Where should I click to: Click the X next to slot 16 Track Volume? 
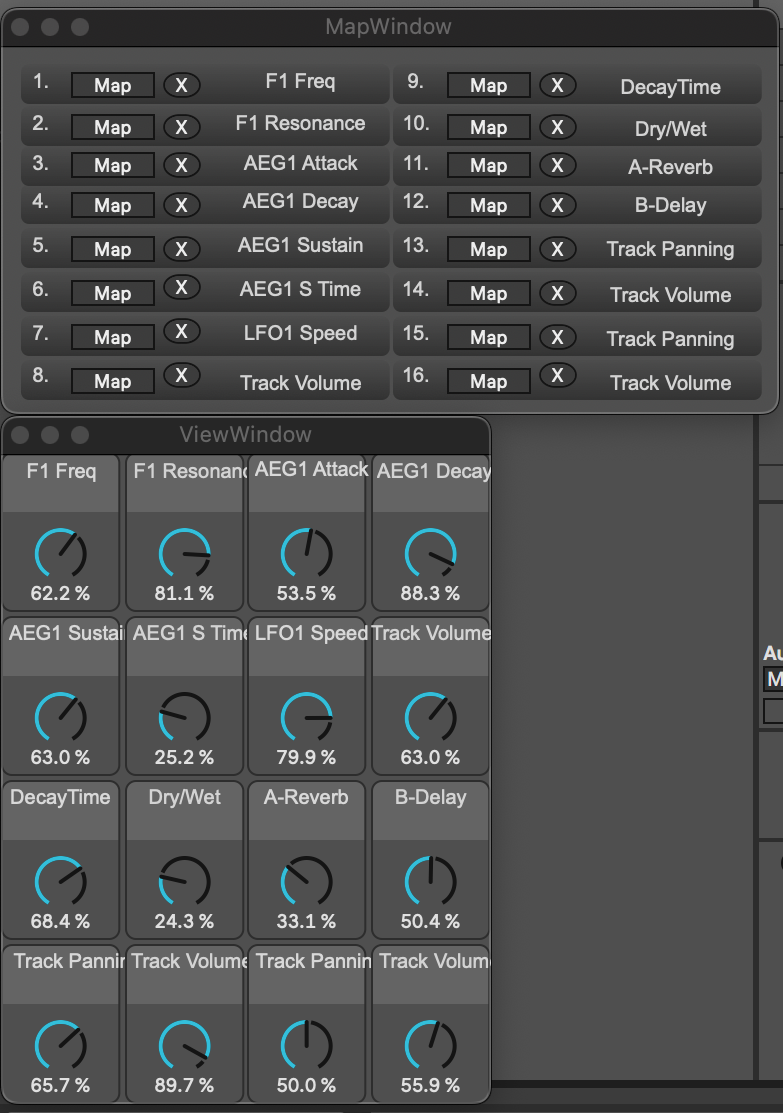(557, 376)
